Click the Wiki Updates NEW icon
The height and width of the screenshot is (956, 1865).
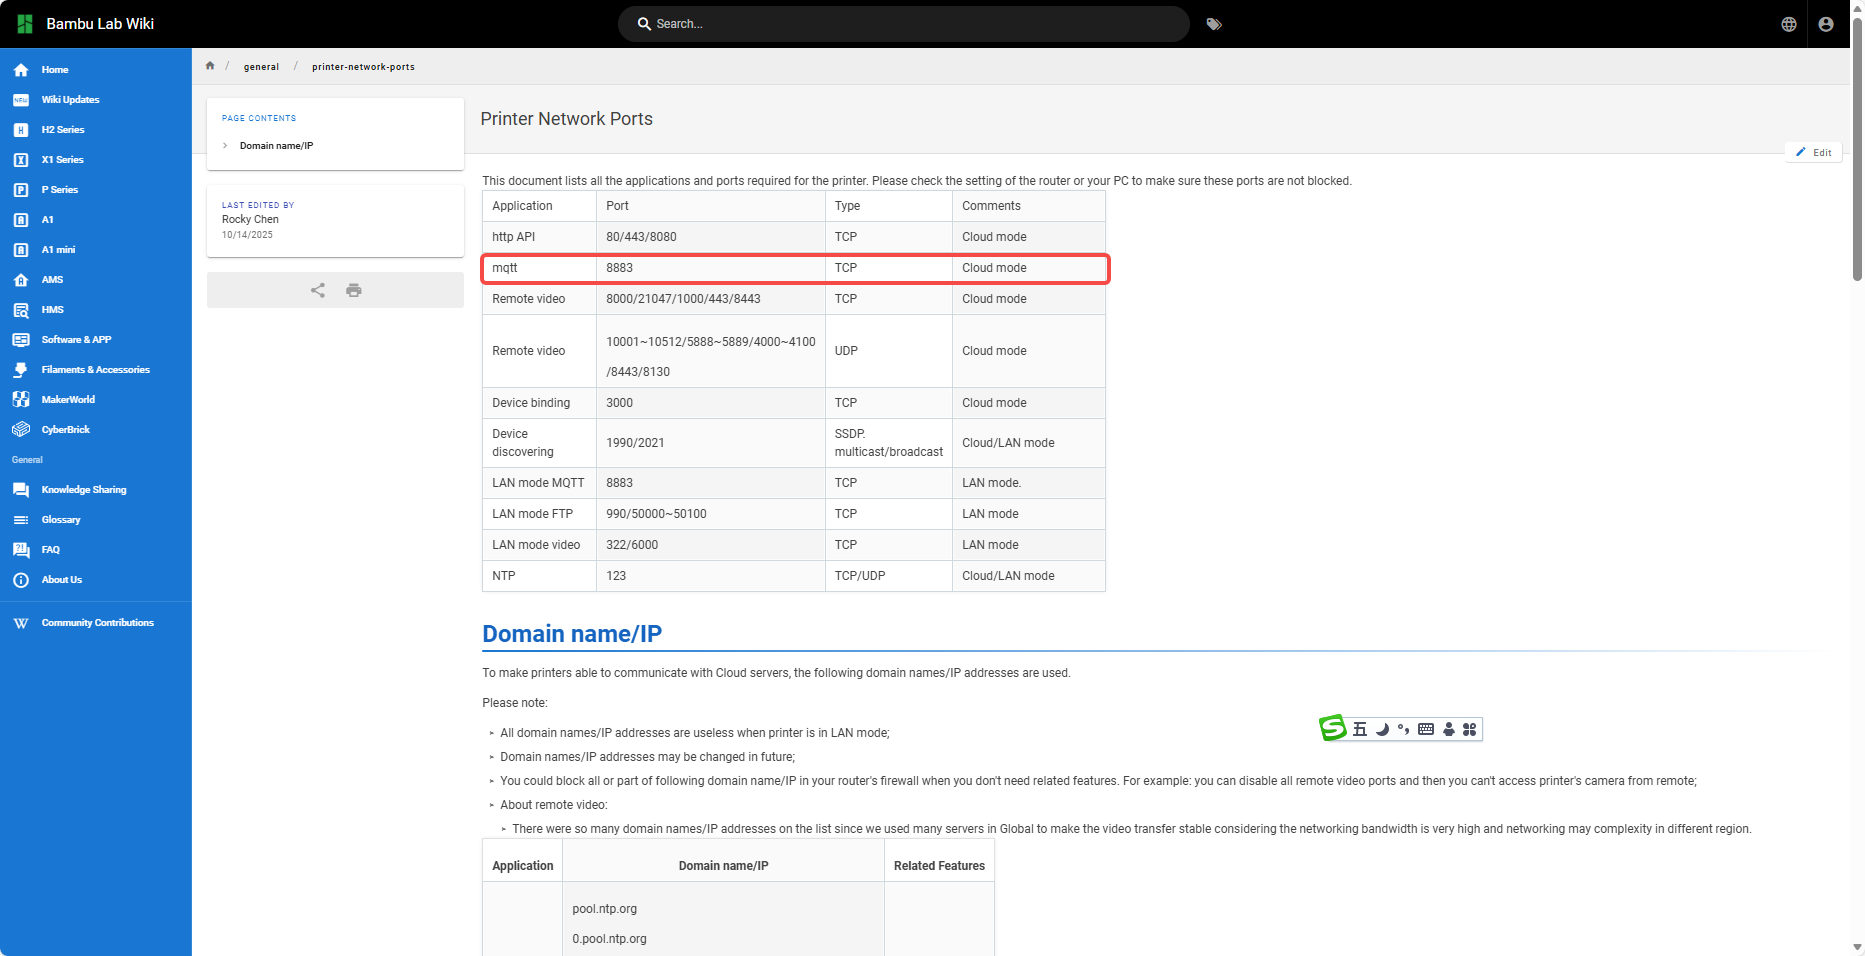[x=21, y=100]
